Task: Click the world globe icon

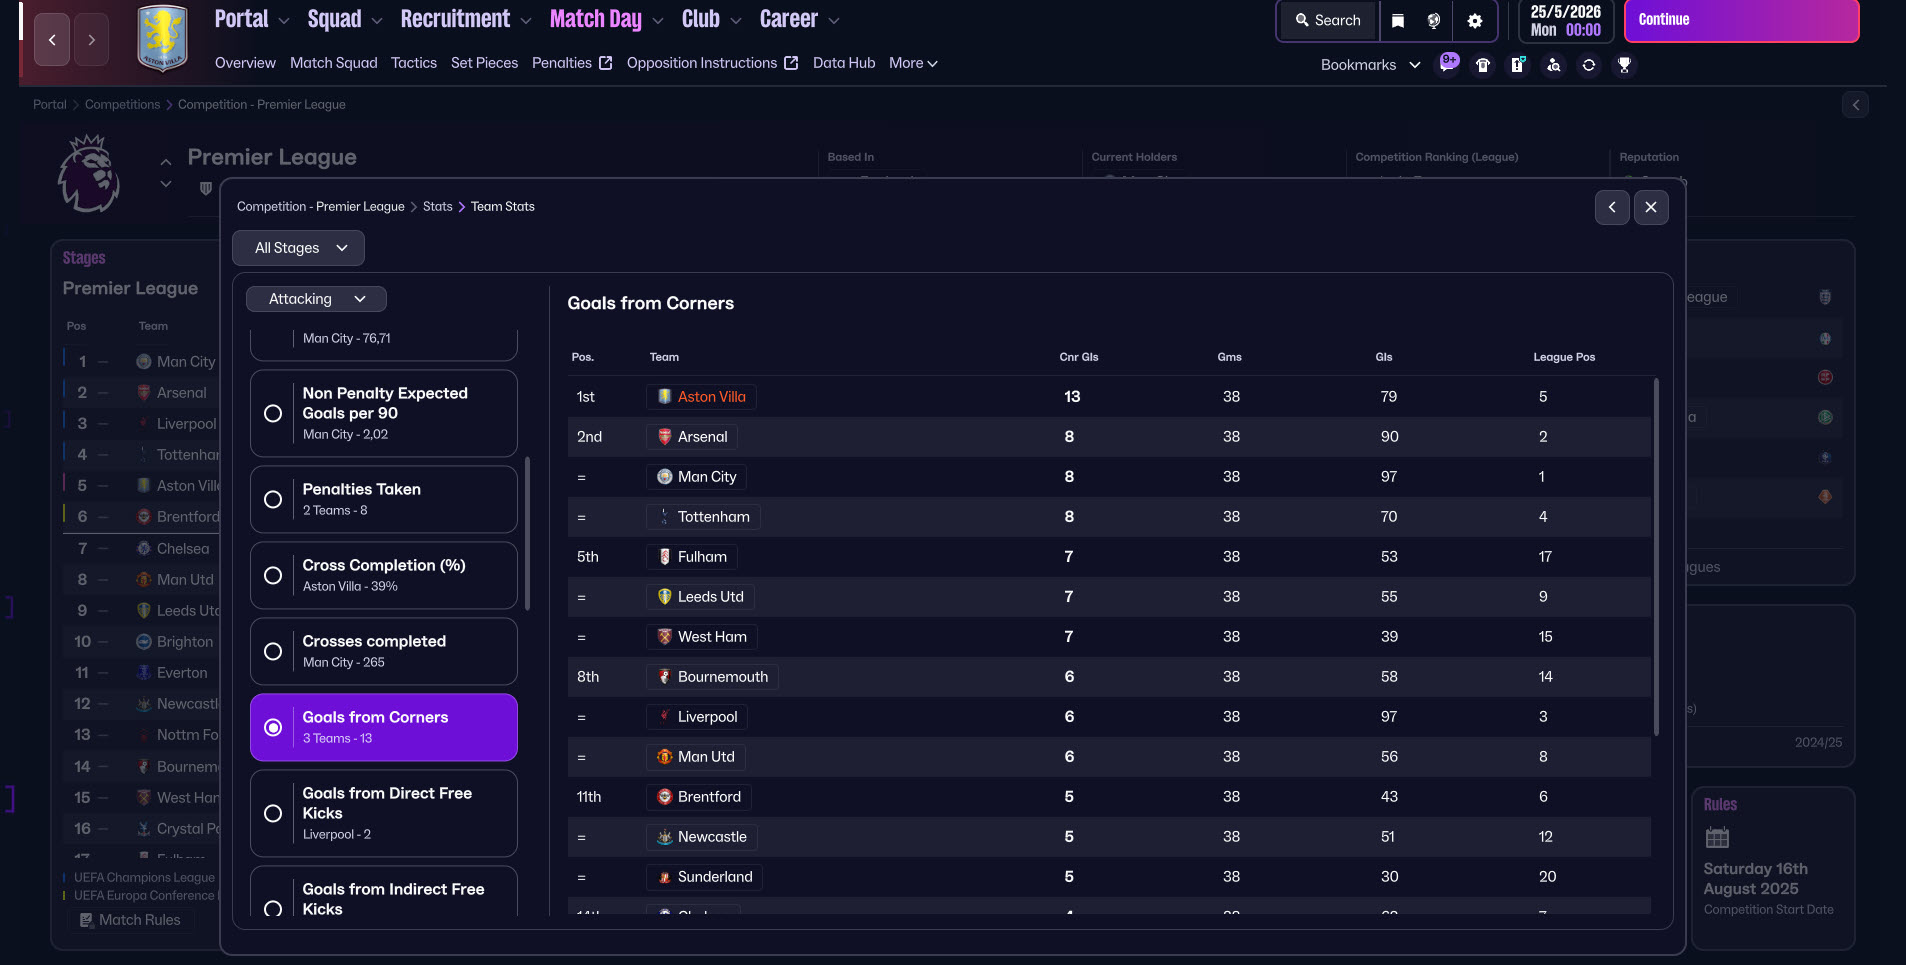Action: pyautogui.click(x=1433, y=21)
